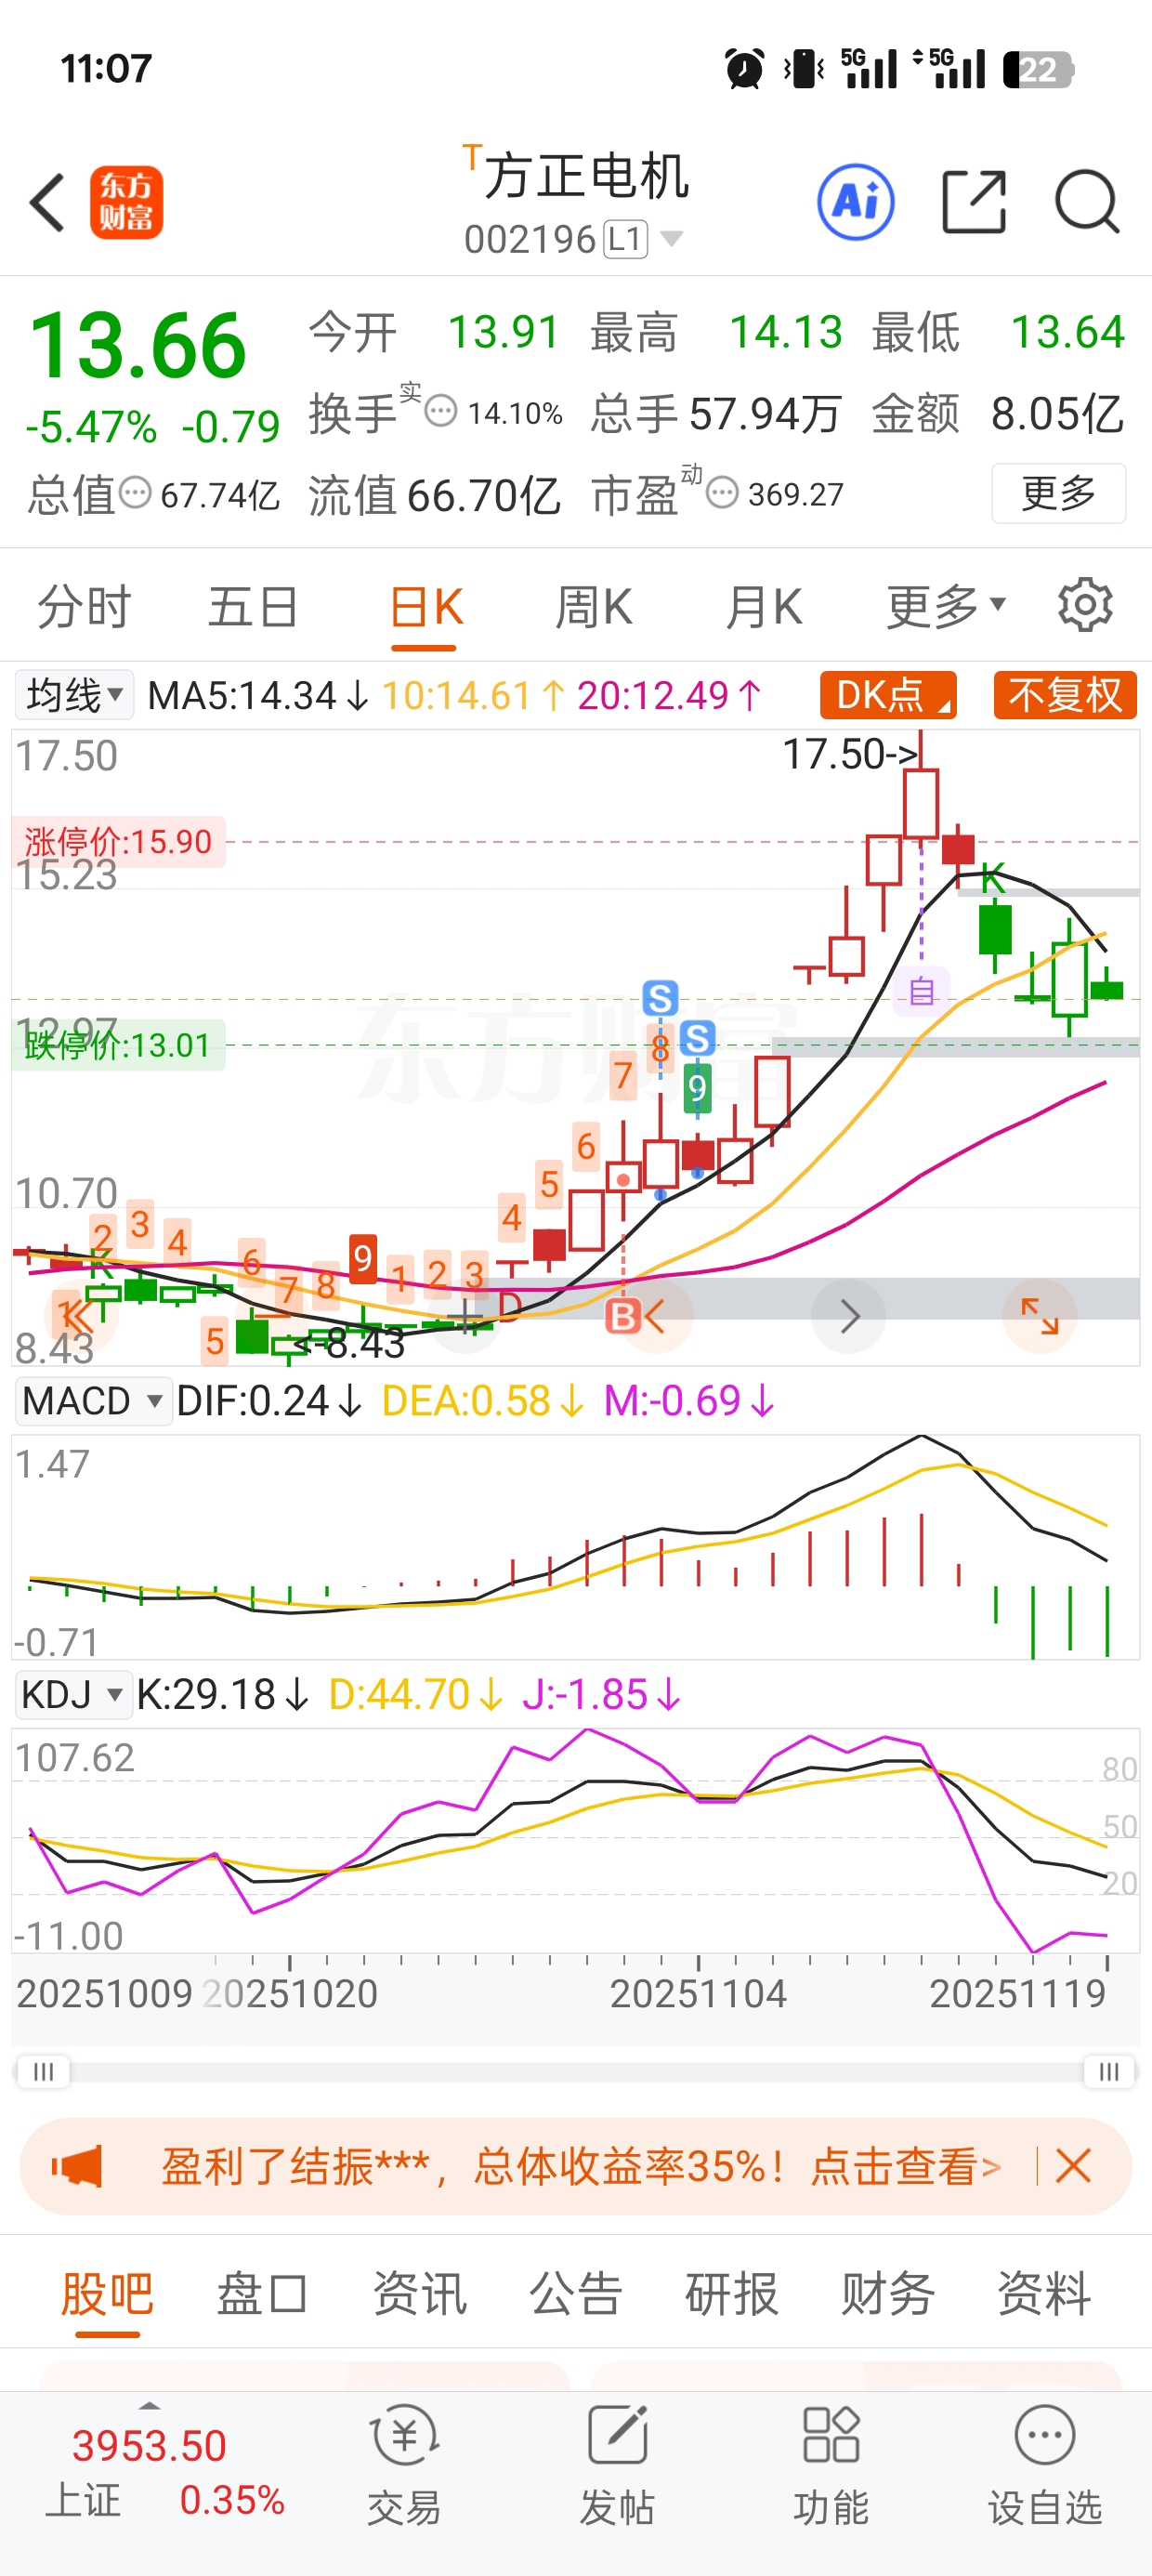Open the 资料 tab
1152x2576 pixels.
1043,2293
